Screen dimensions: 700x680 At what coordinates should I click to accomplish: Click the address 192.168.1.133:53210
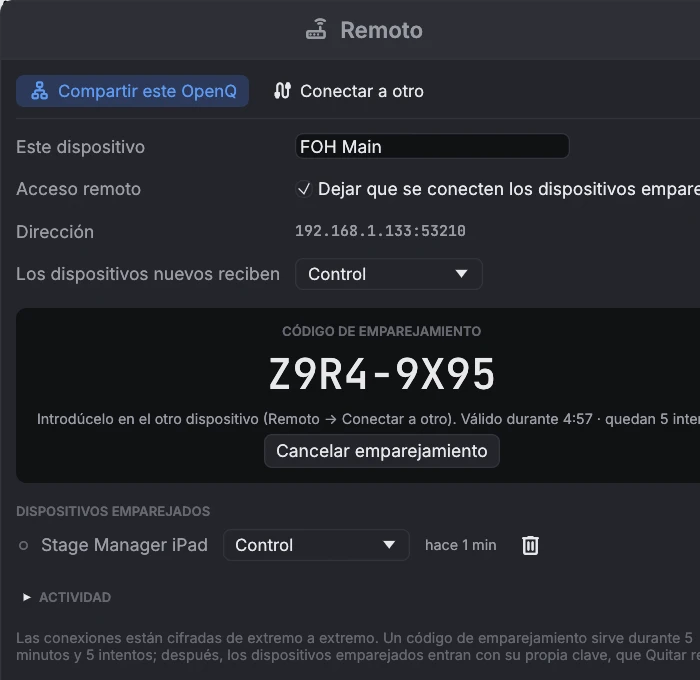(380, 231)
